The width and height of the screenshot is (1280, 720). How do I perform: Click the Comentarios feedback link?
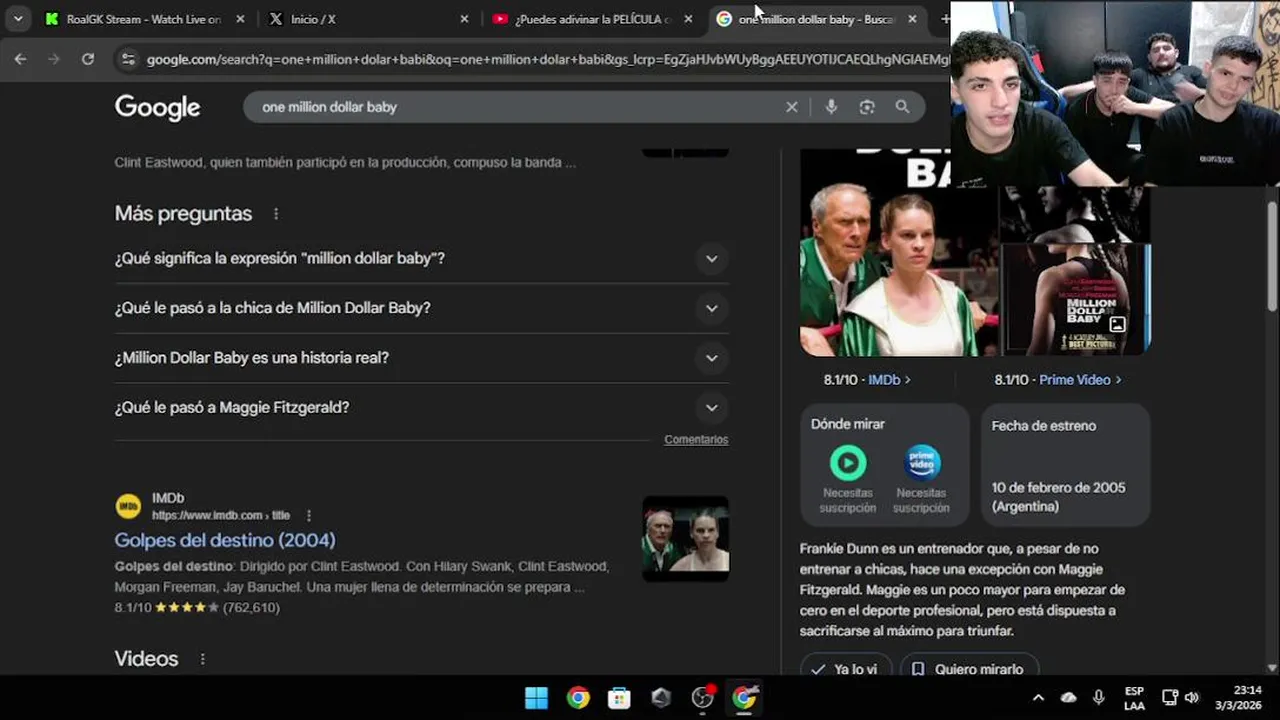pos(696,440)
